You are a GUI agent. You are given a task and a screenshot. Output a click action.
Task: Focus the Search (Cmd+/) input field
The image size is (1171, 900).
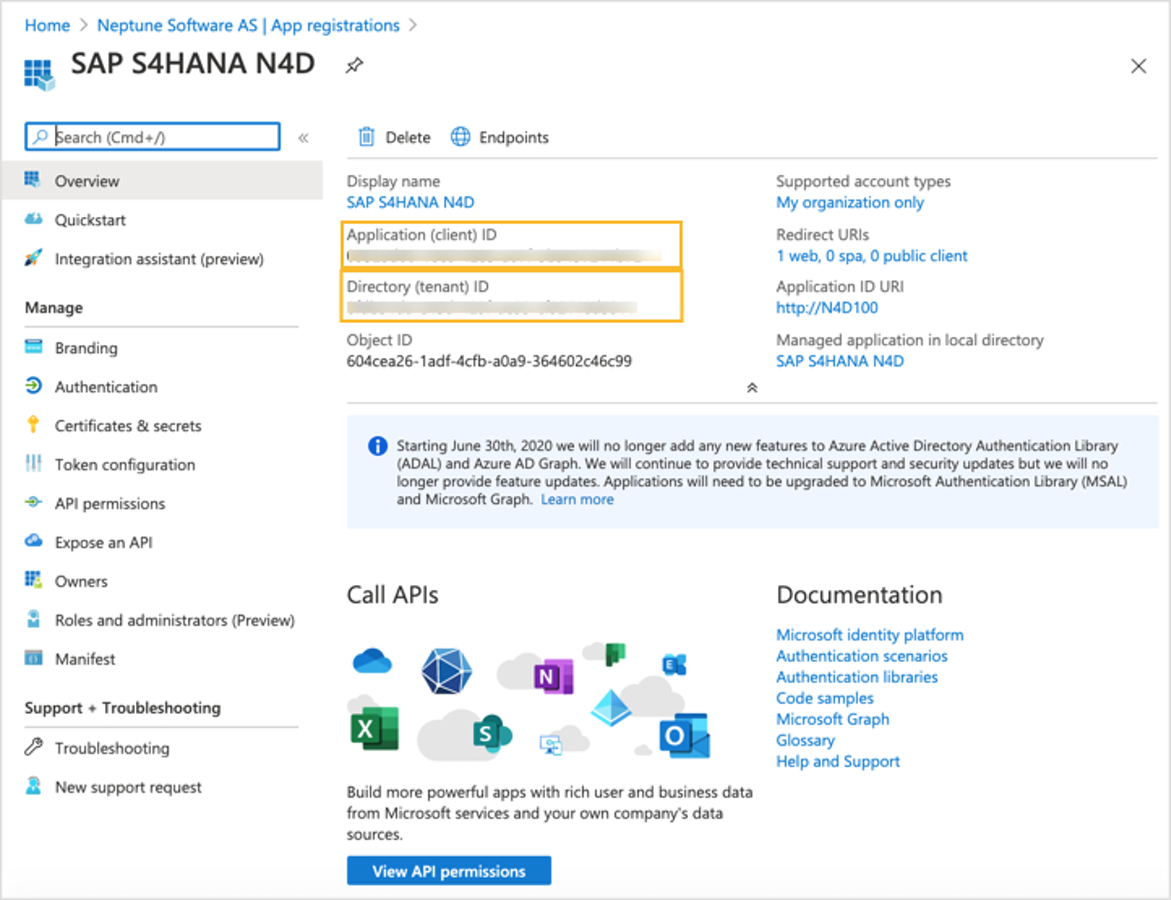(x=165, y=137)
